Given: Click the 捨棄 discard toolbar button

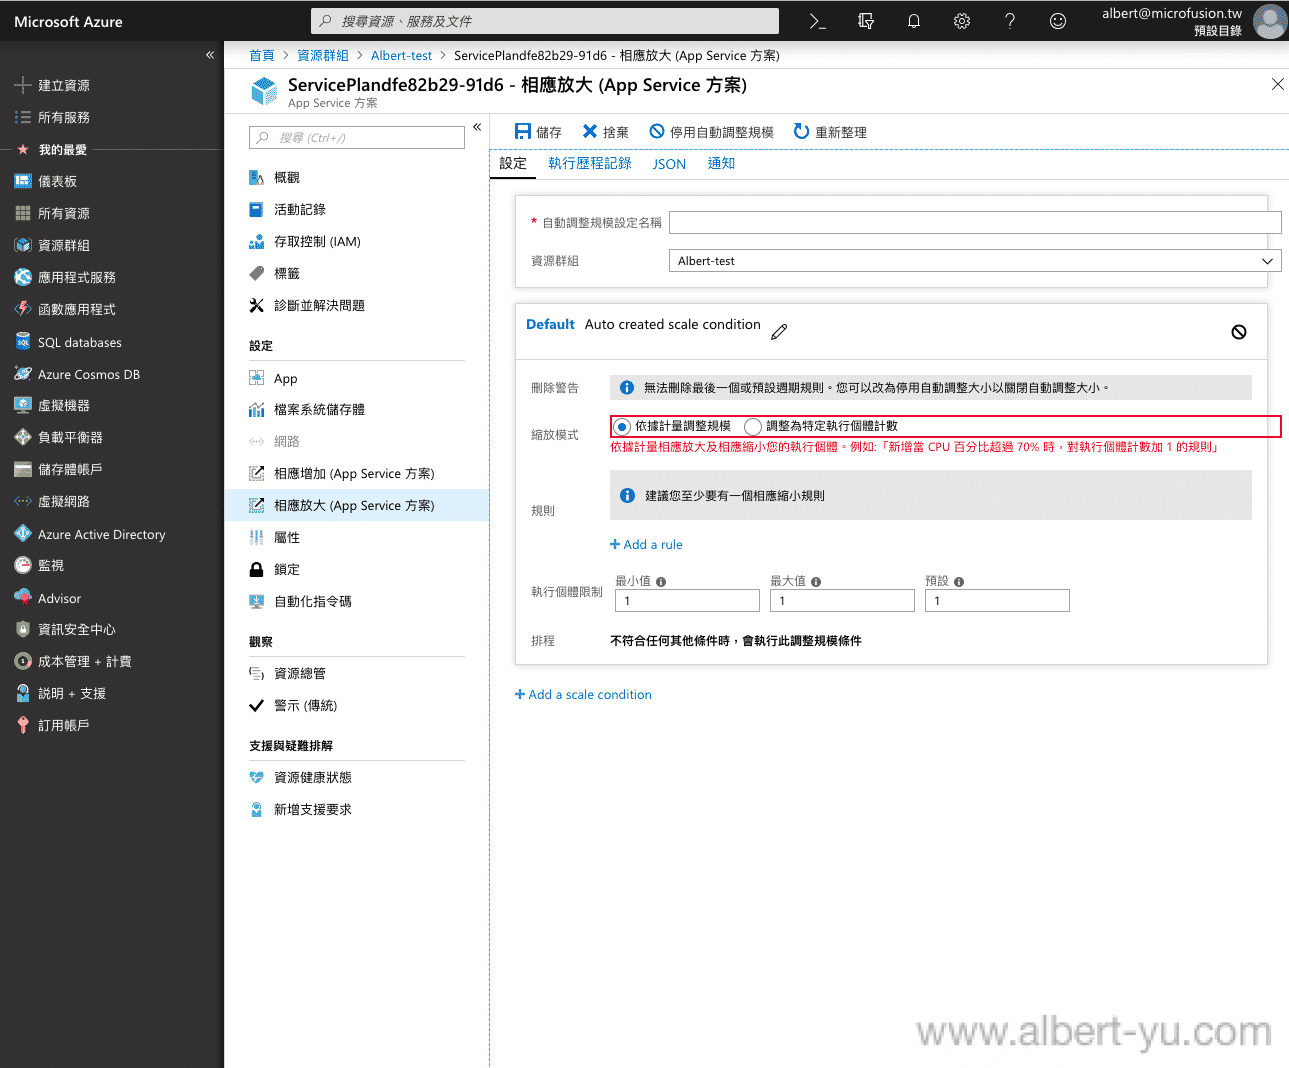Looking at the screenshot, I should click(606, 132).
